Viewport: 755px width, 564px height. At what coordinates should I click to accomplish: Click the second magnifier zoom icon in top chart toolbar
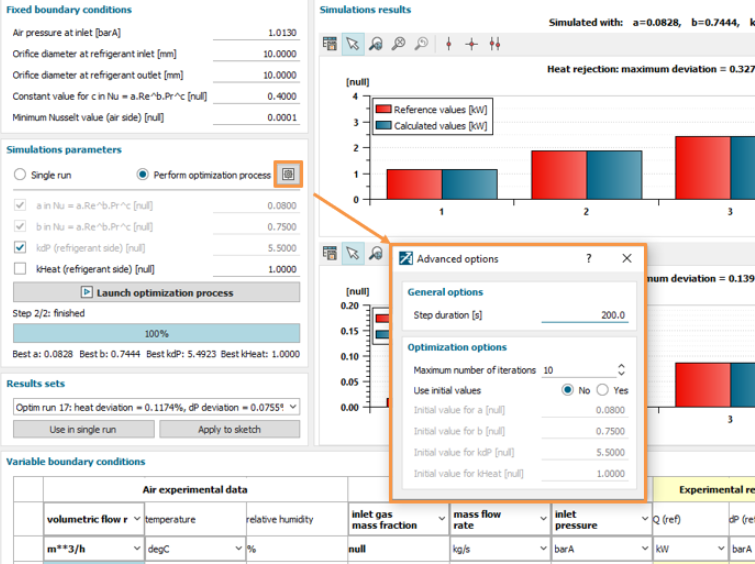tap(398, 43)
